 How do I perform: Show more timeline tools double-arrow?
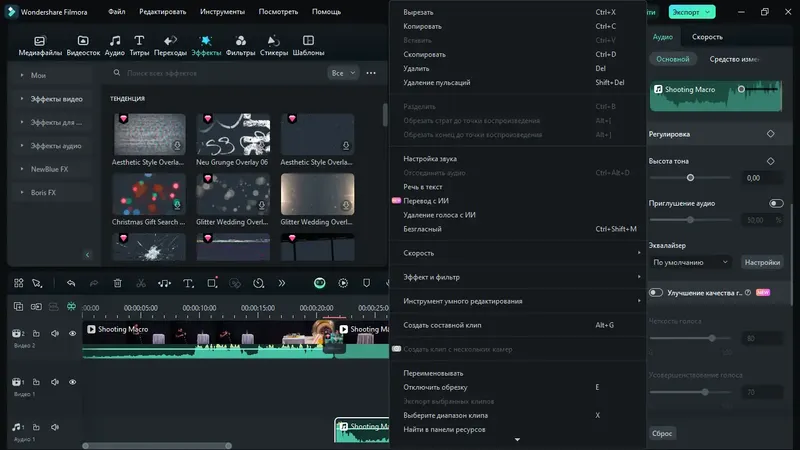(282, 283)
